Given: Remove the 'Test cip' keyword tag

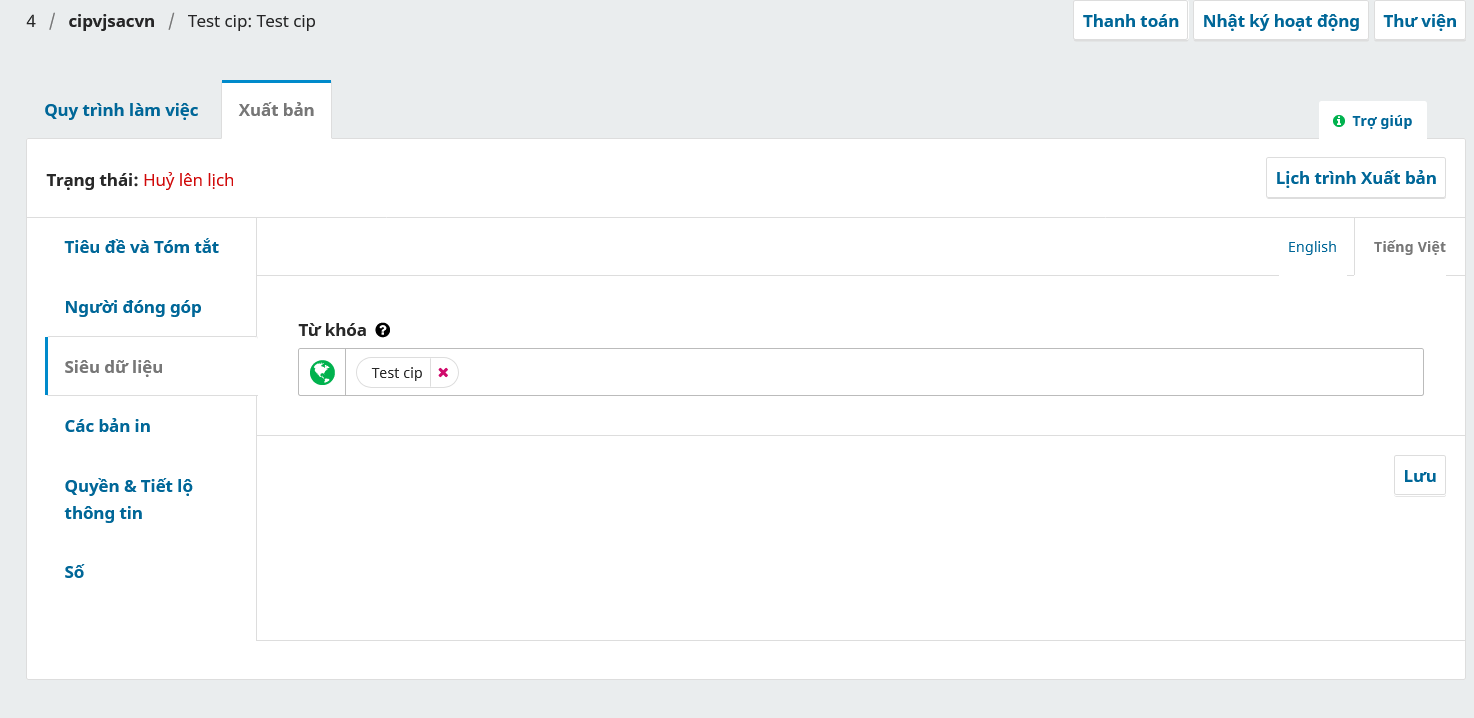Looking at the screenshot, I should [x=443, y=373].
